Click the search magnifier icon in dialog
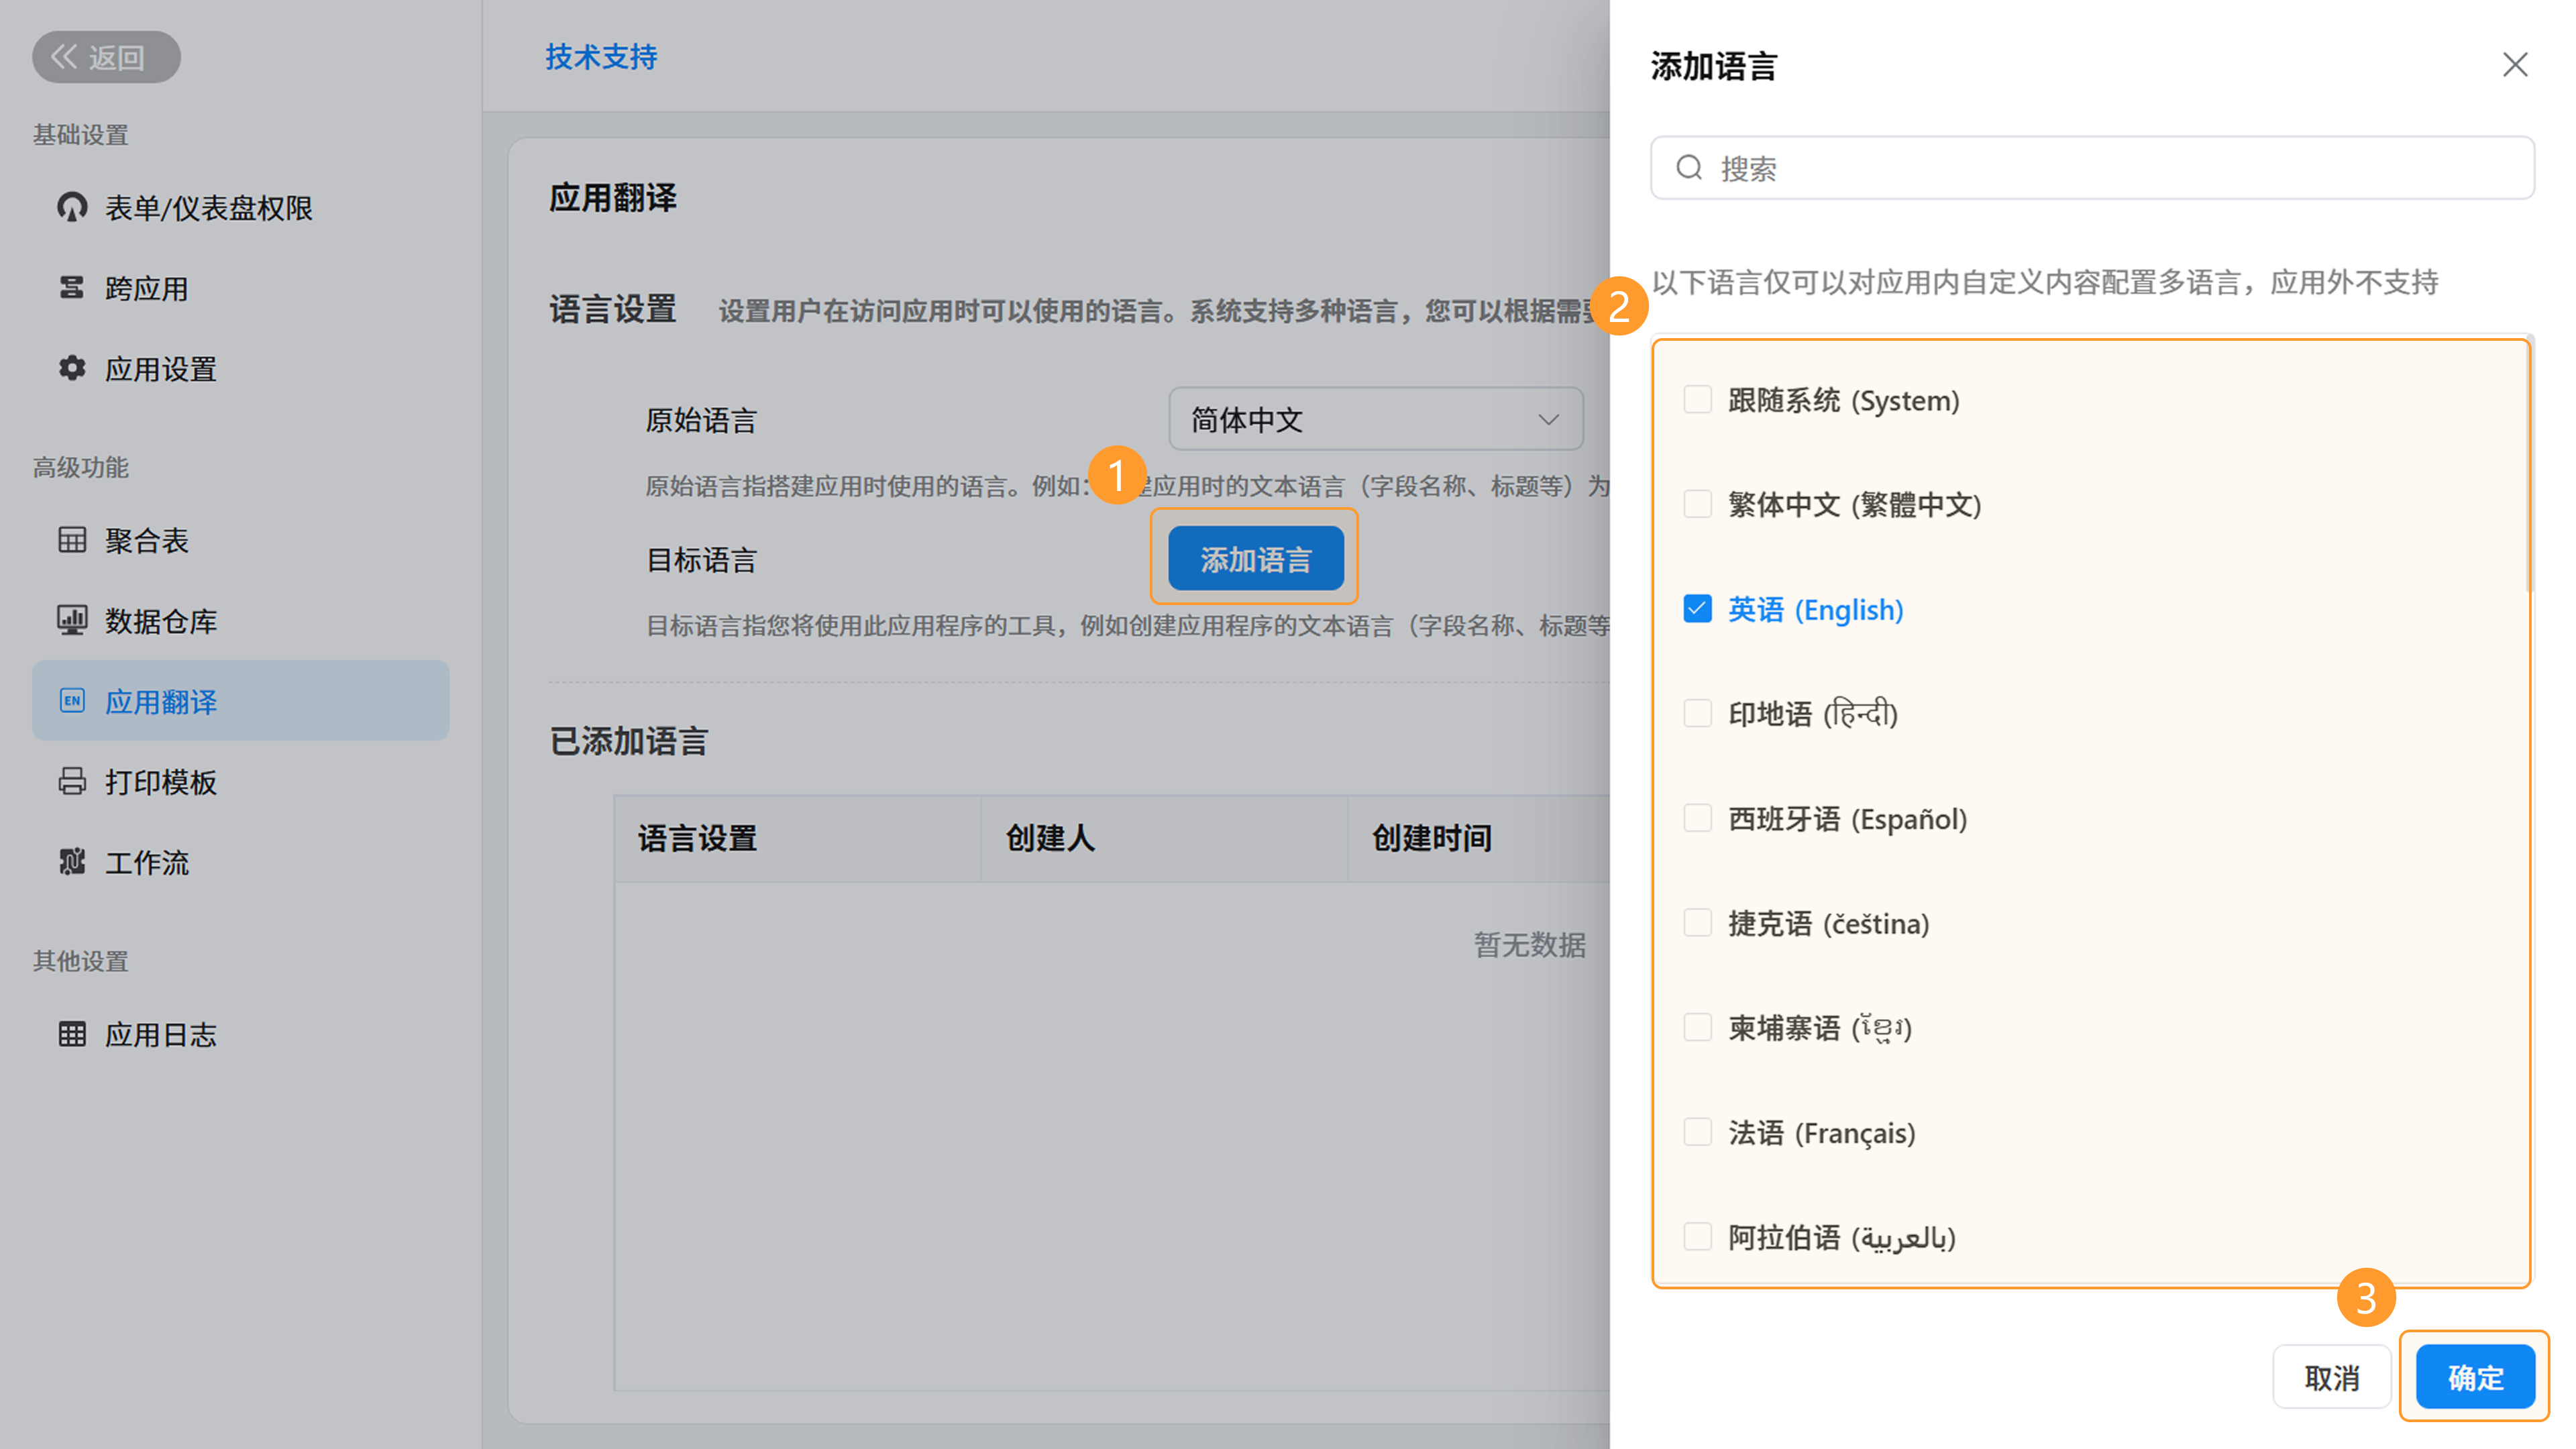This screenshot has height=1449, width=2576. point(1689,167)
